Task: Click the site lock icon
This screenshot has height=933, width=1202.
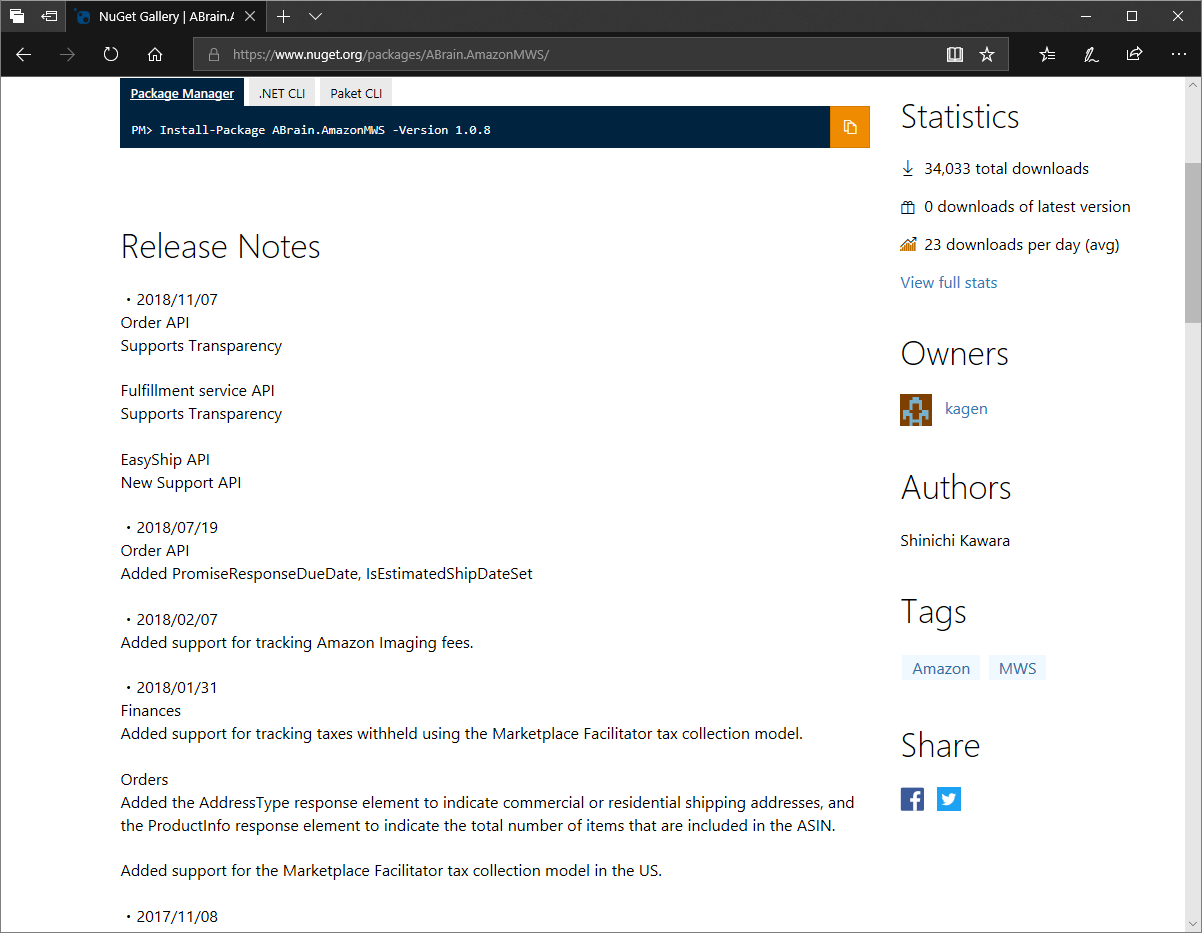Action: (213, 55)
